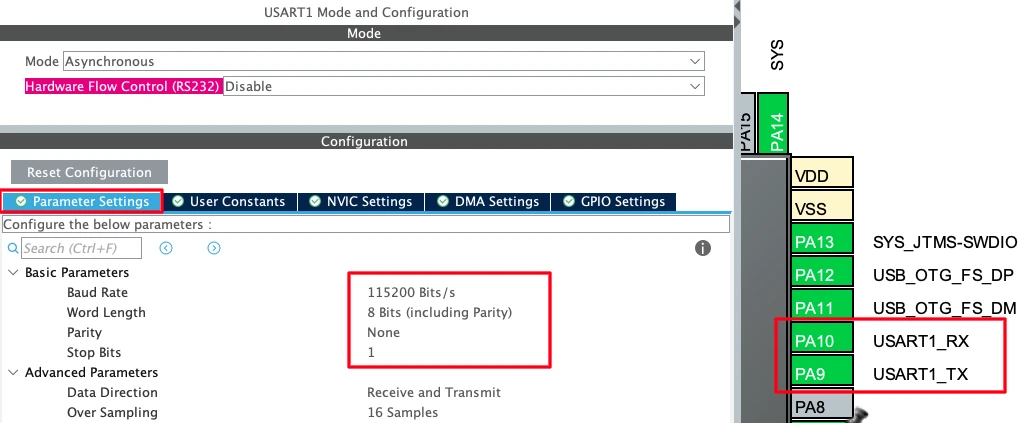Click the Over Sampling parameter label
The image size is (1034, 423).
(112, 413)
